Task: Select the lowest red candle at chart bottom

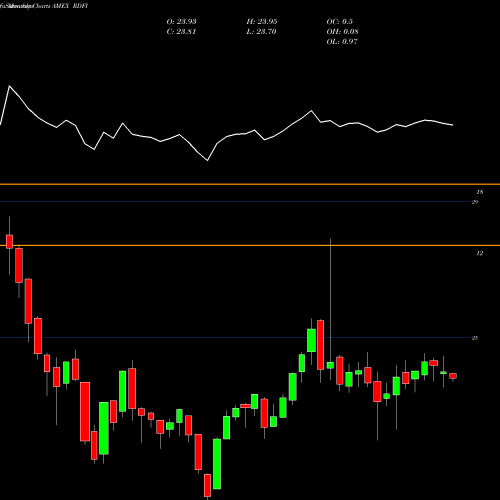Action: tap(207, 485)
